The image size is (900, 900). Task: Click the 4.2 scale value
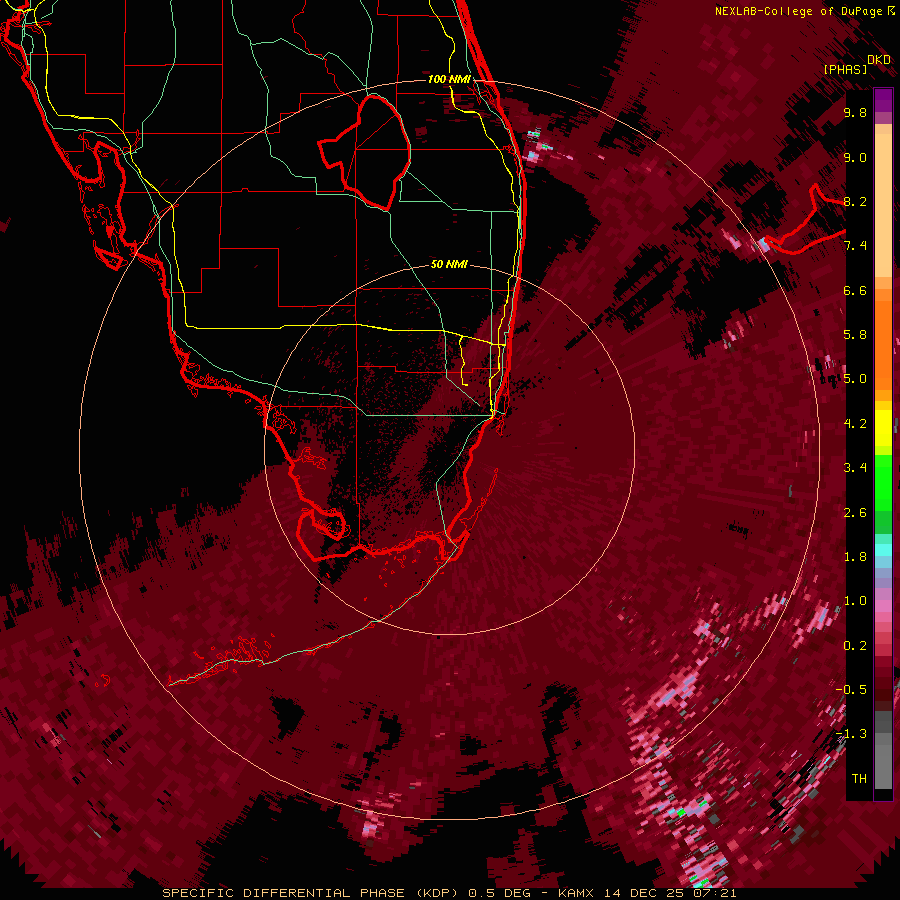click(855, 424)
